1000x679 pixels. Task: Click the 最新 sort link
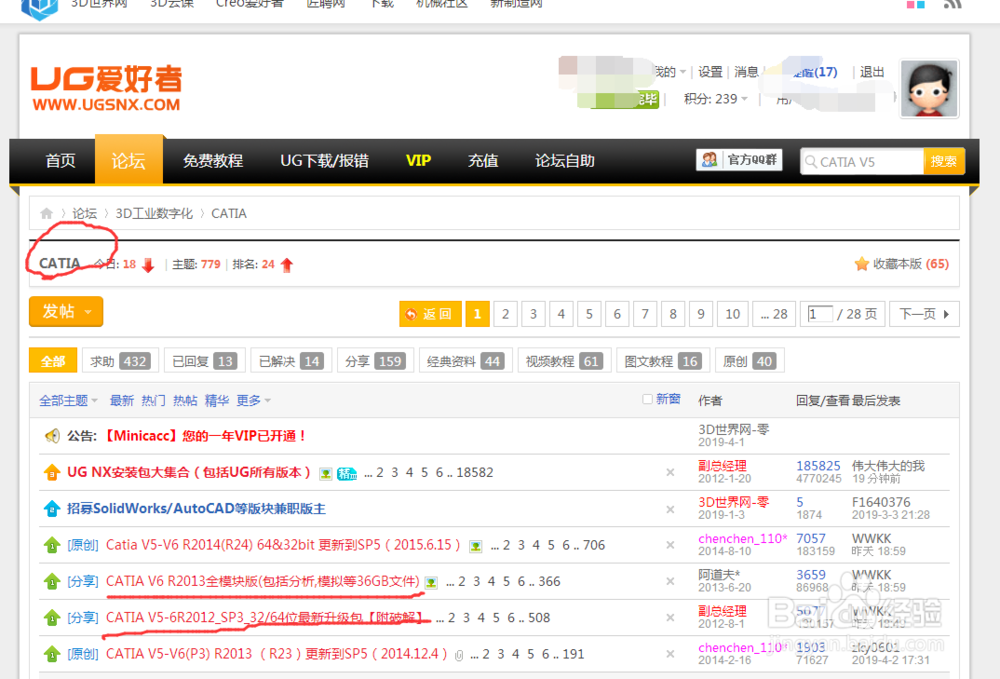point(122,401)
